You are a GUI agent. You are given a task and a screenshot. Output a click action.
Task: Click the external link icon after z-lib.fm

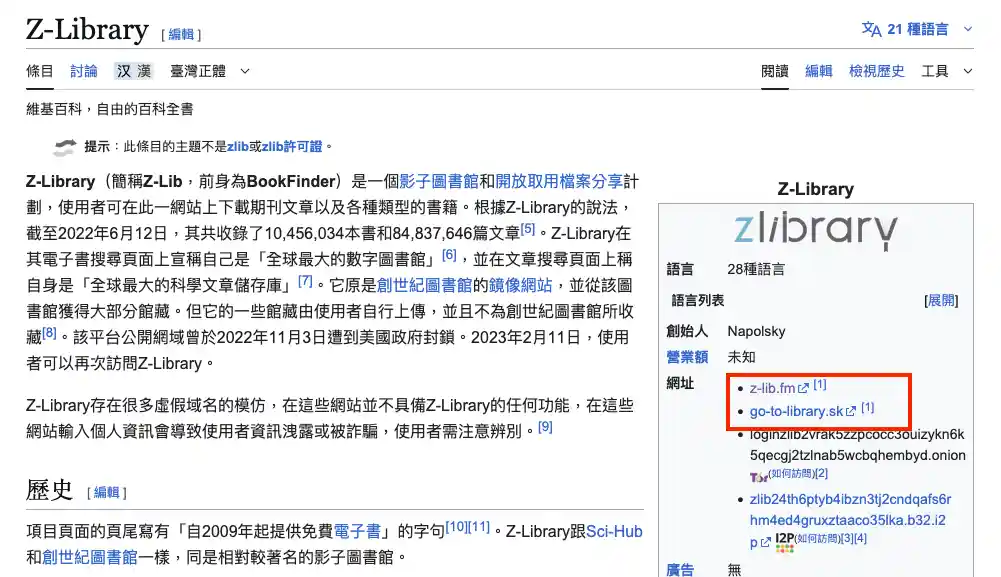click(x=803, y=388)
